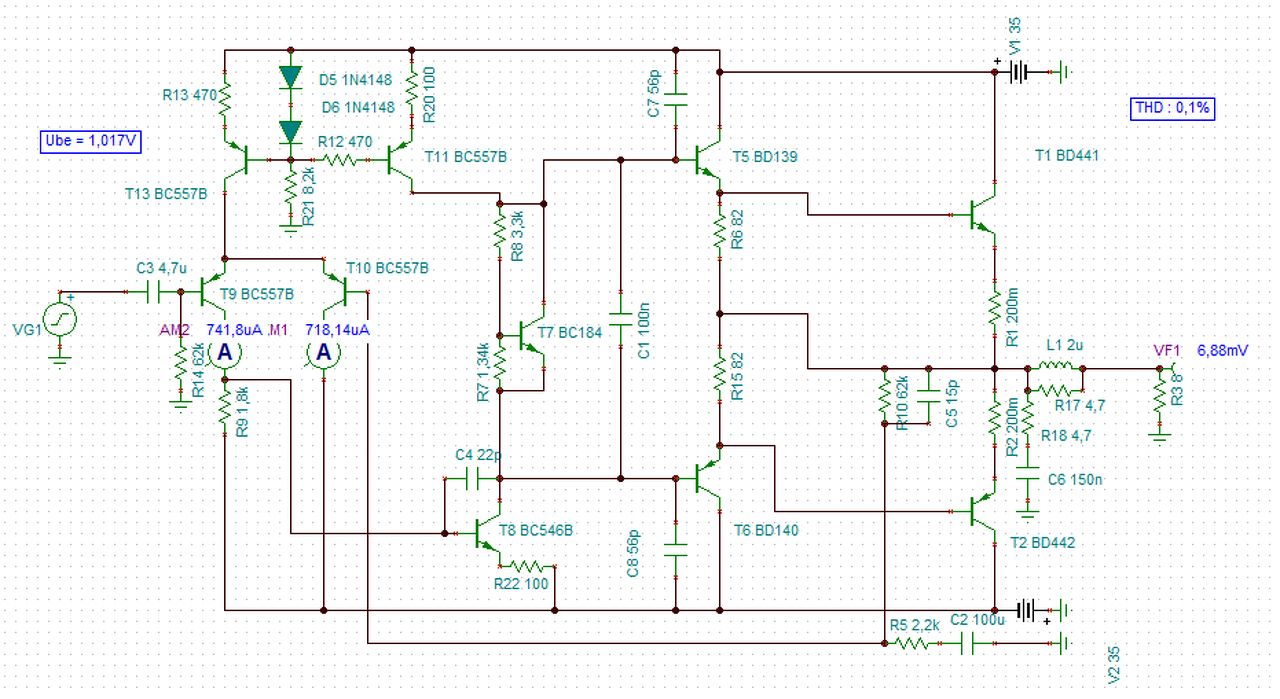Select diode D6 1N4148

291,130
